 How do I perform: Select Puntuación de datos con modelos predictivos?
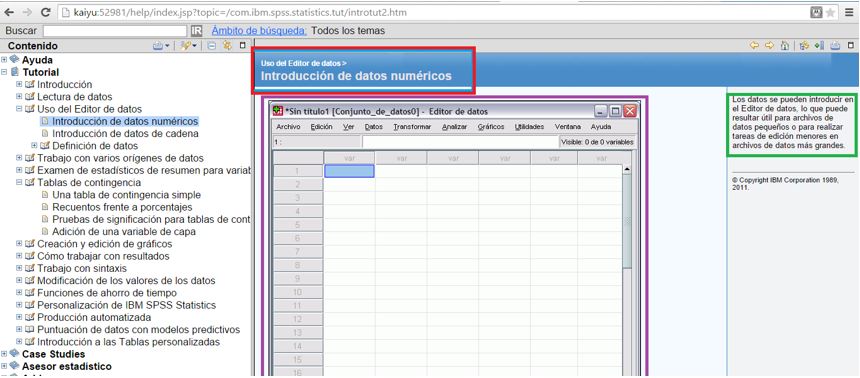pos(139,330)
